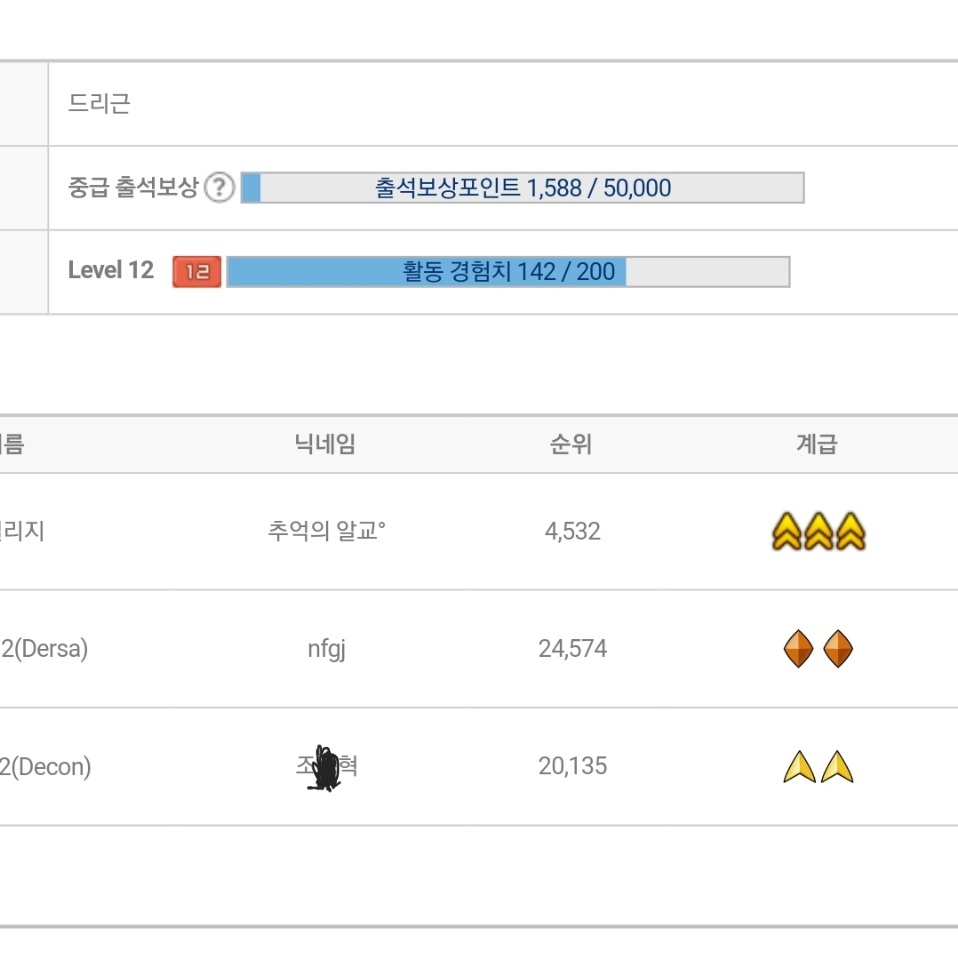The height and width of the screenshot is (960, 958).
Task: Click the Dersa server row entry
Action: (44, 650)
